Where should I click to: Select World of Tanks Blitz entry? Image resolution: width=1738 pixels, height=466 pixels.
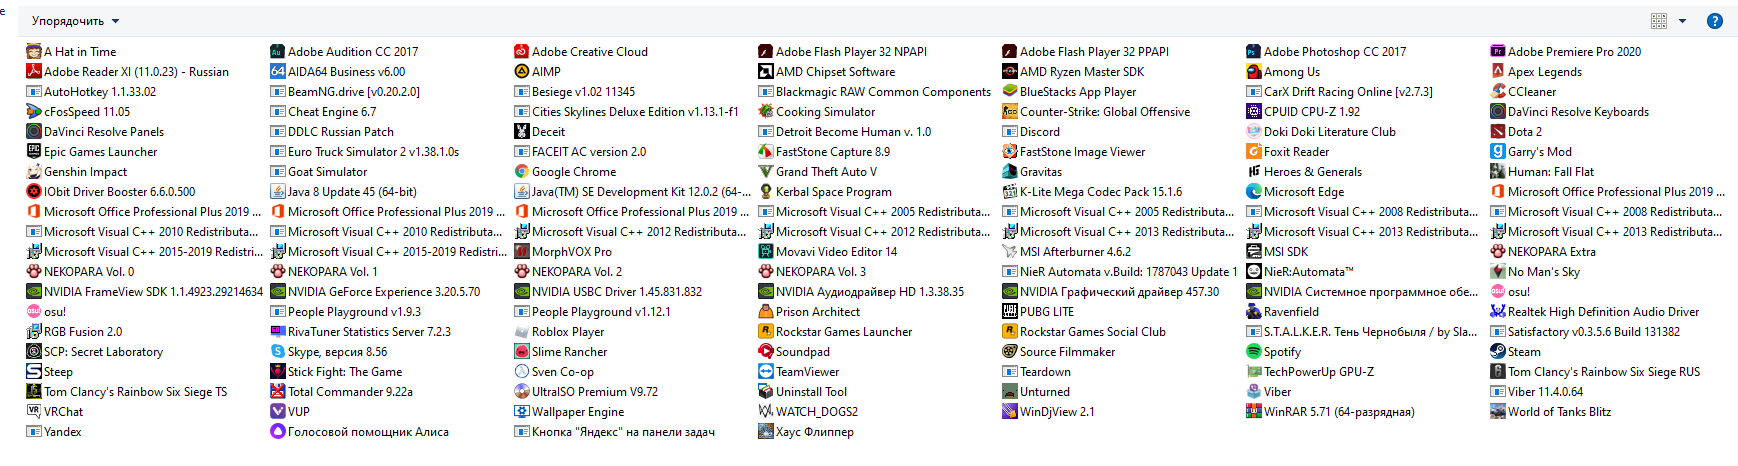(1551, 411)
